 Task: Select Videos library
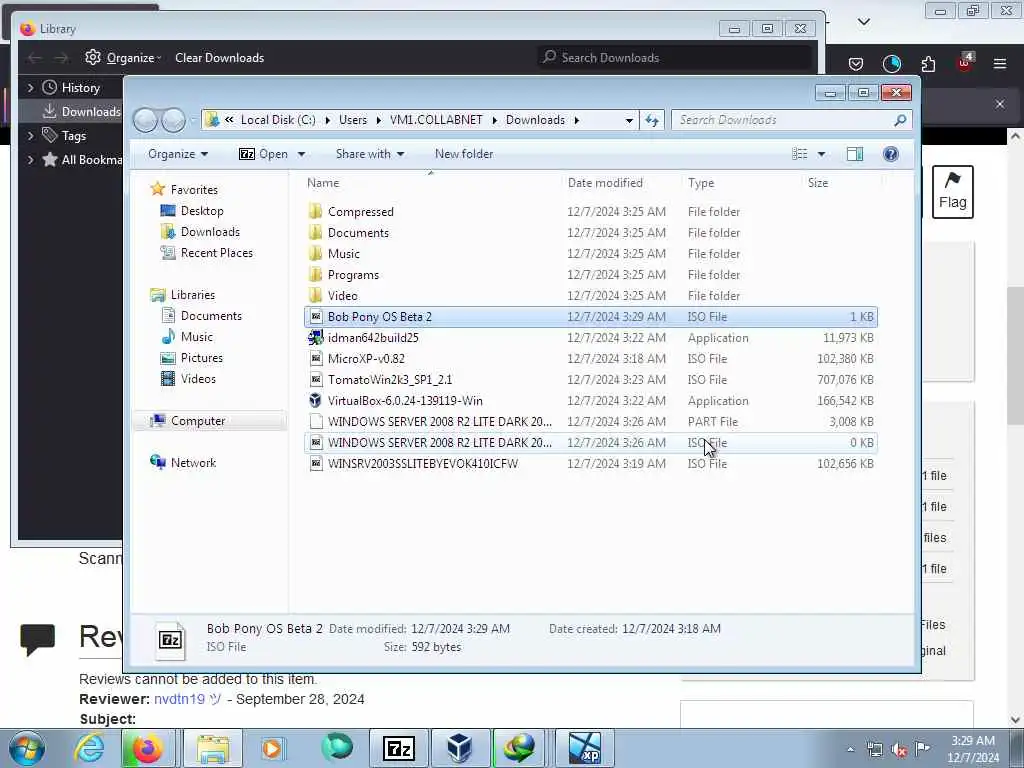point(198,378)
